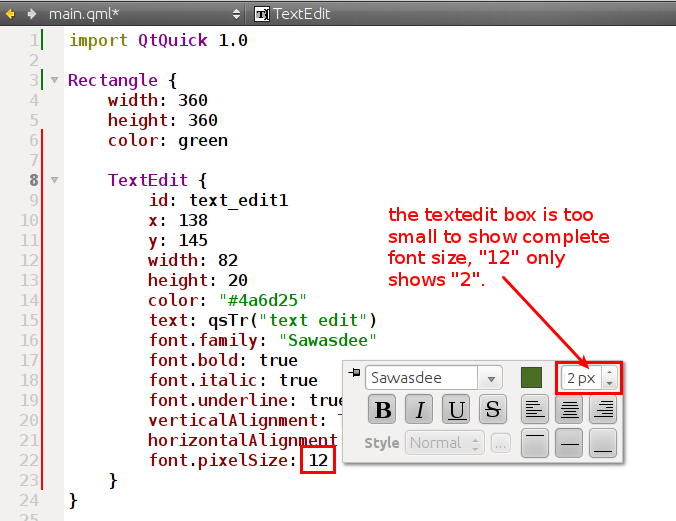Screen dimensions: 676x521
Task: Center text horizontally with the align icon
Action: [x=569, y=408]
